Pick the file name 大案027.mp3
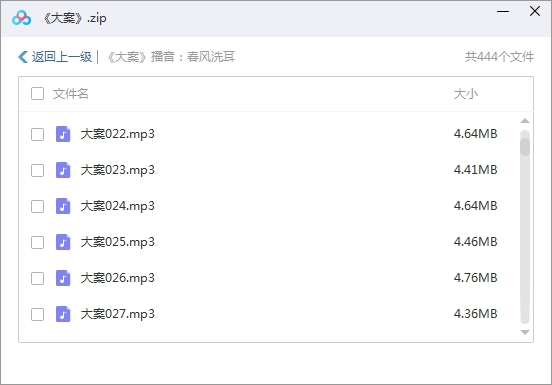 coord(118,314)
